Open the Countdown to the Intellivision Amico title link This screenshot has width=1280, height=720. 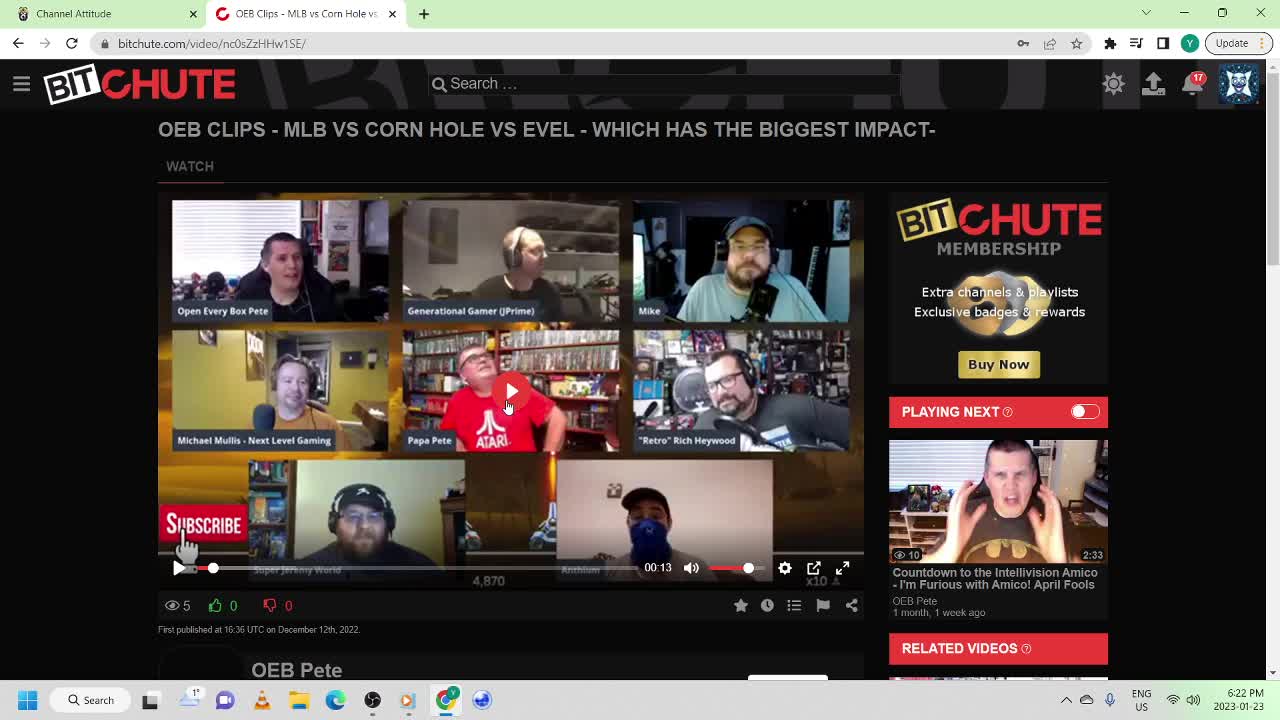(x=995, y=579)
